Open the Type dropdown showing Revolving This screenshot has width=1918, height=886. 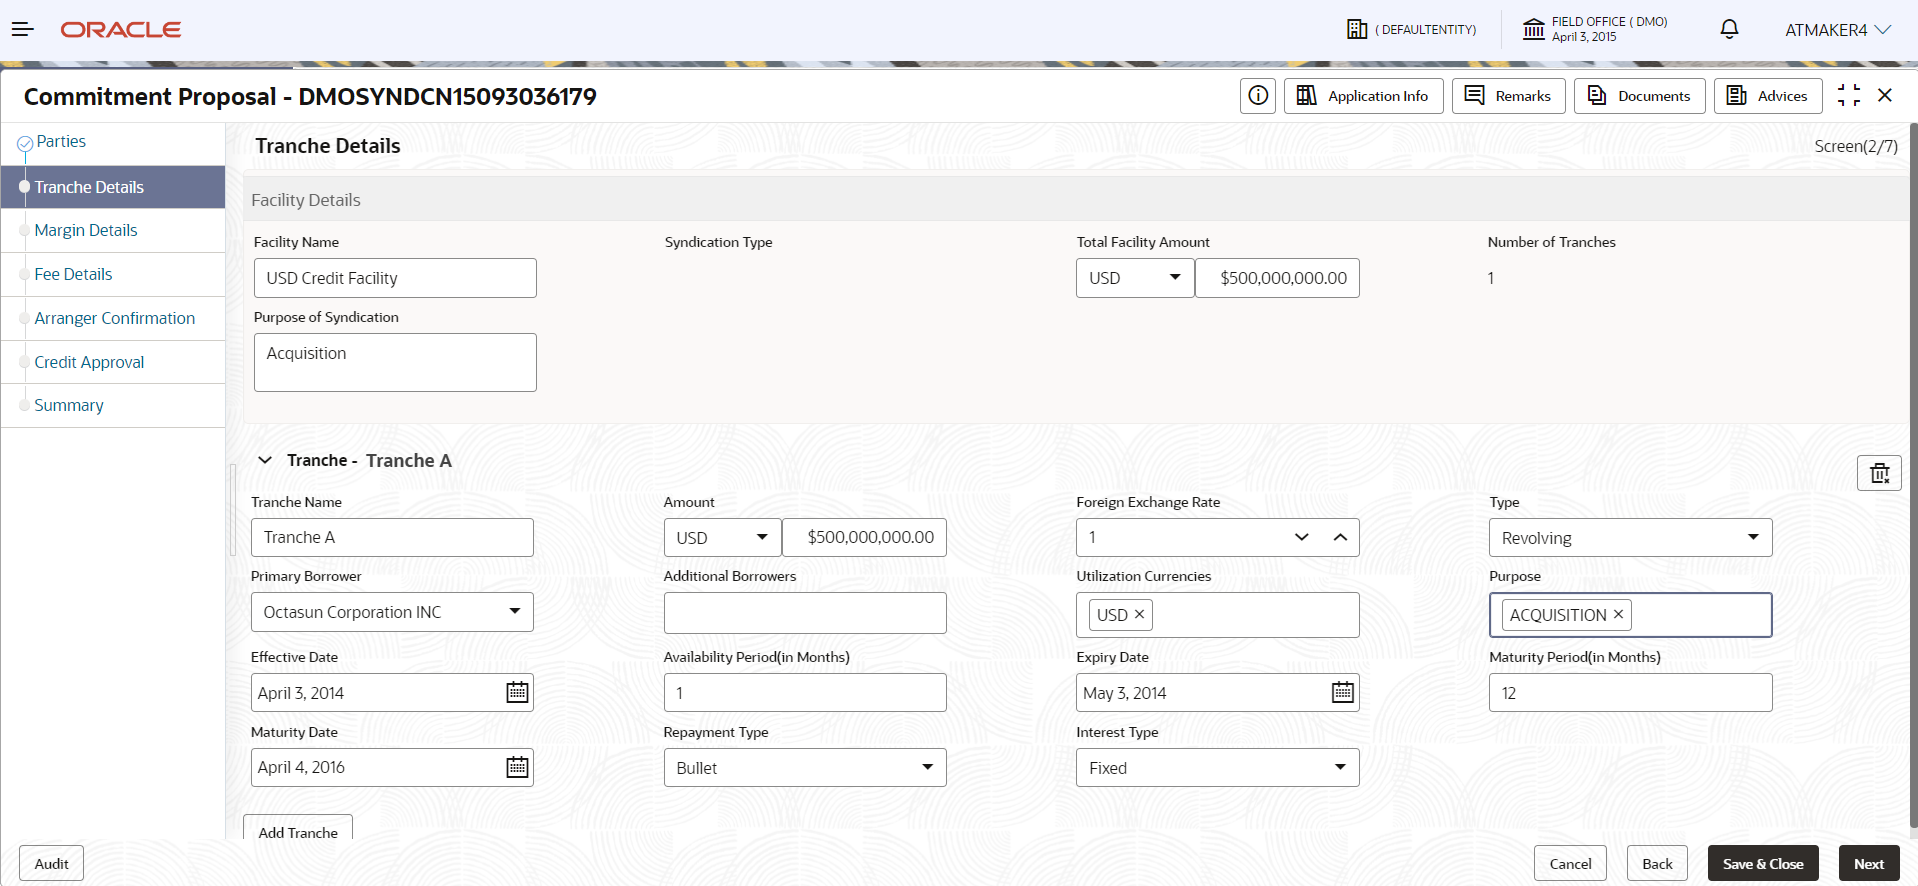point(1630,538)
